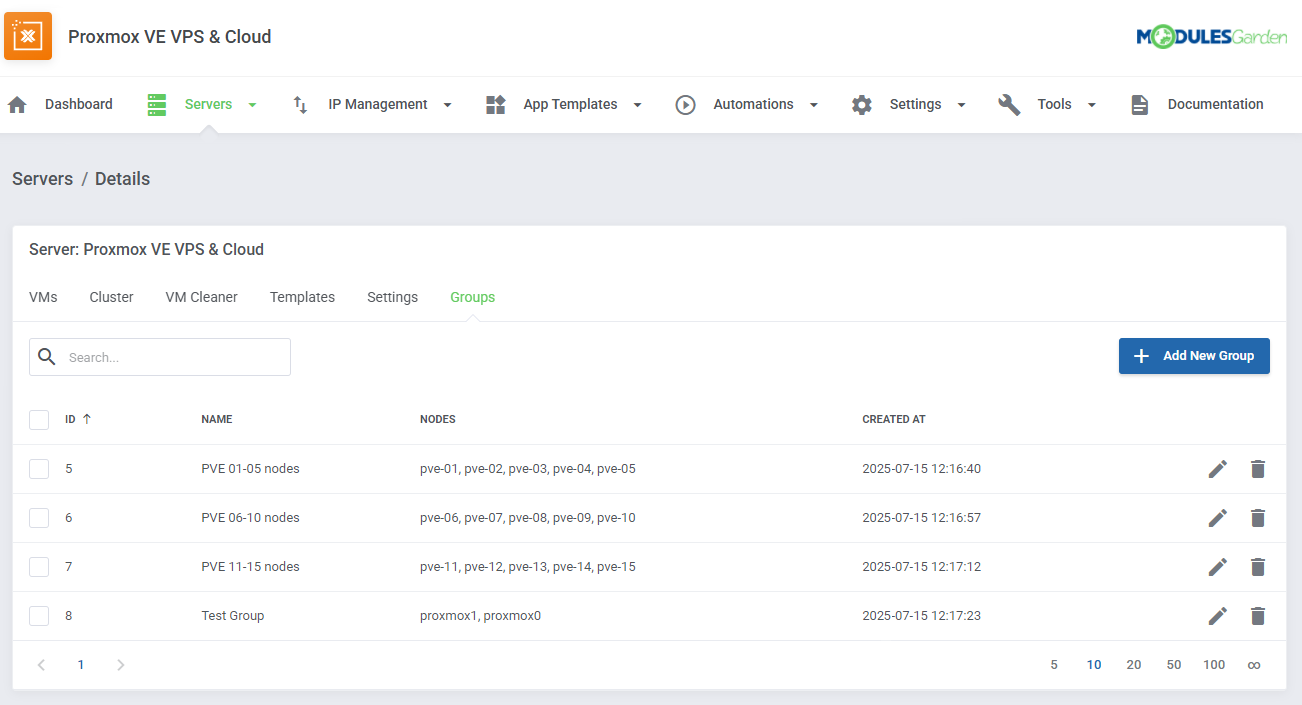Show 20 entries per page
1302x705 pixels.
(x=1134, y=665)
